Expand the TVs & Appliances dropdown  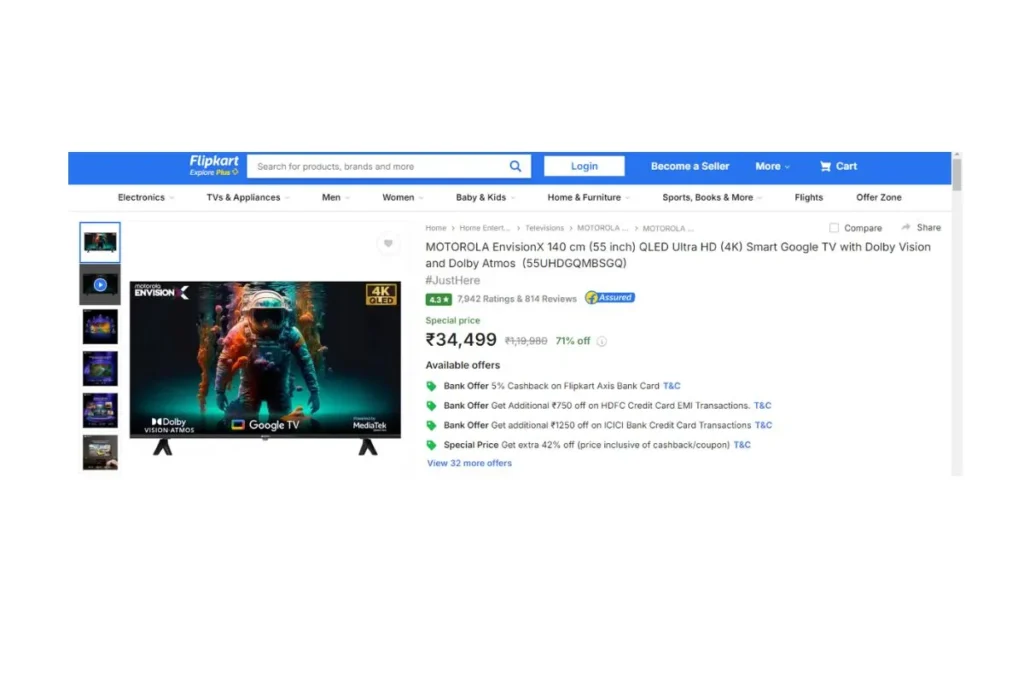point(248,197)
